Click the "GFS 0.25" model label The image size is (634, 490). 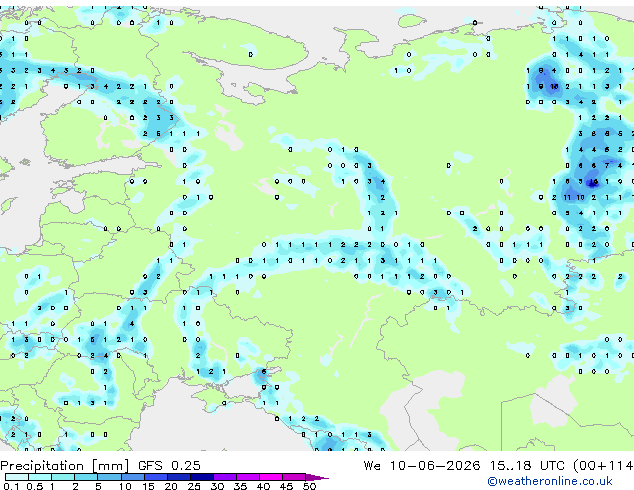tap(169, 466)
